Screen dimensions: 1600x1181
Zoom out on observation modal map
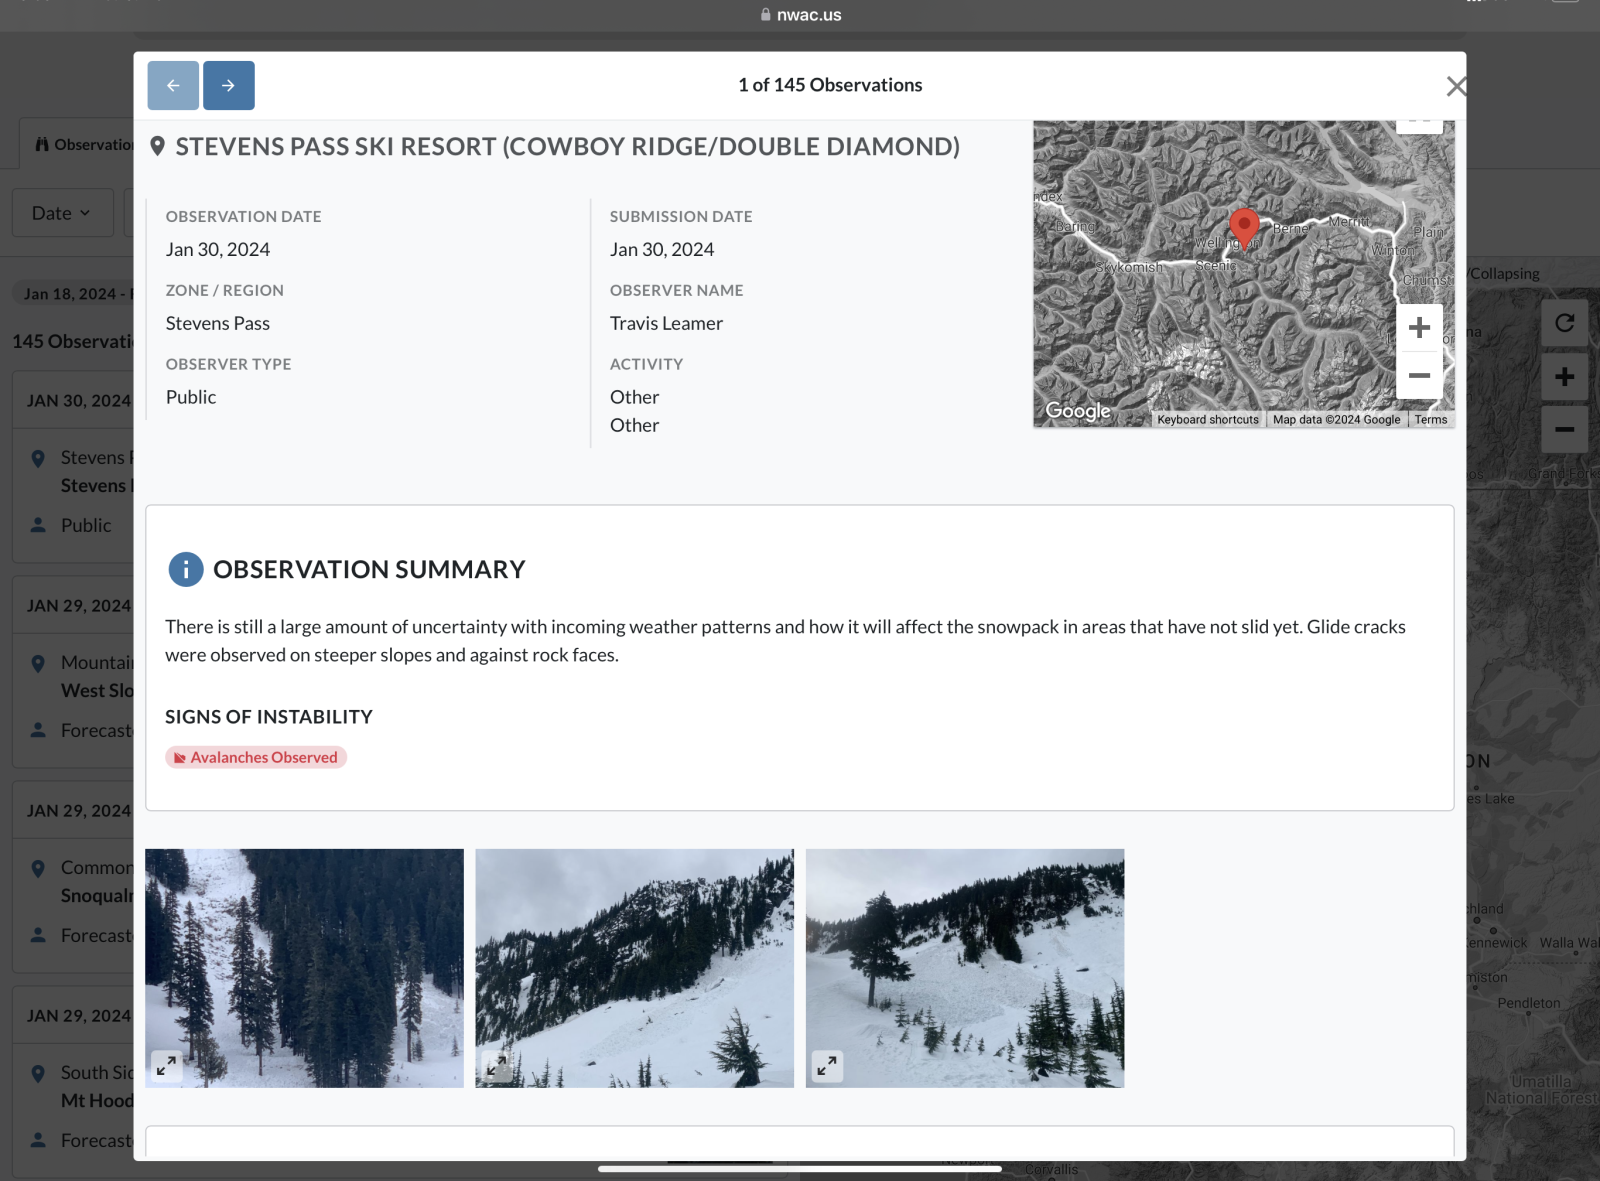point(1418,376)
